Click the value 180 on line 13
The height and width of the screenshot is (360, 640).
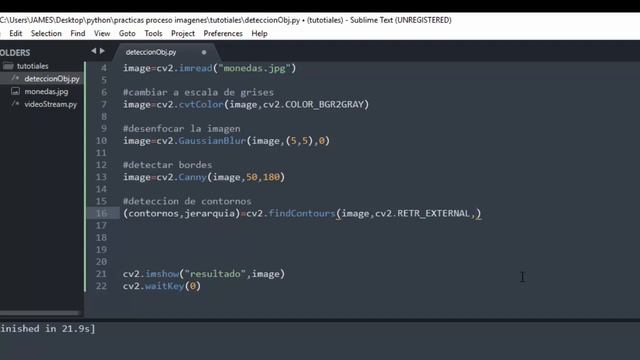pyautogui.click(x=271, y=177)
